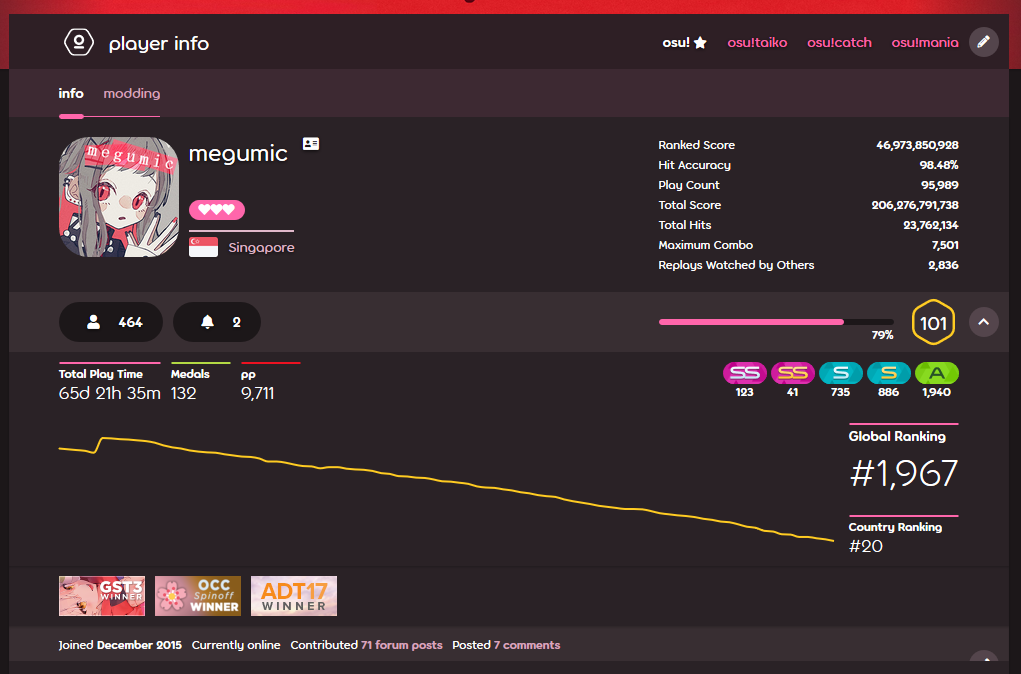1021x674 pixels.
Task: Open the 71 forum posts link
Action: (402, 645)
